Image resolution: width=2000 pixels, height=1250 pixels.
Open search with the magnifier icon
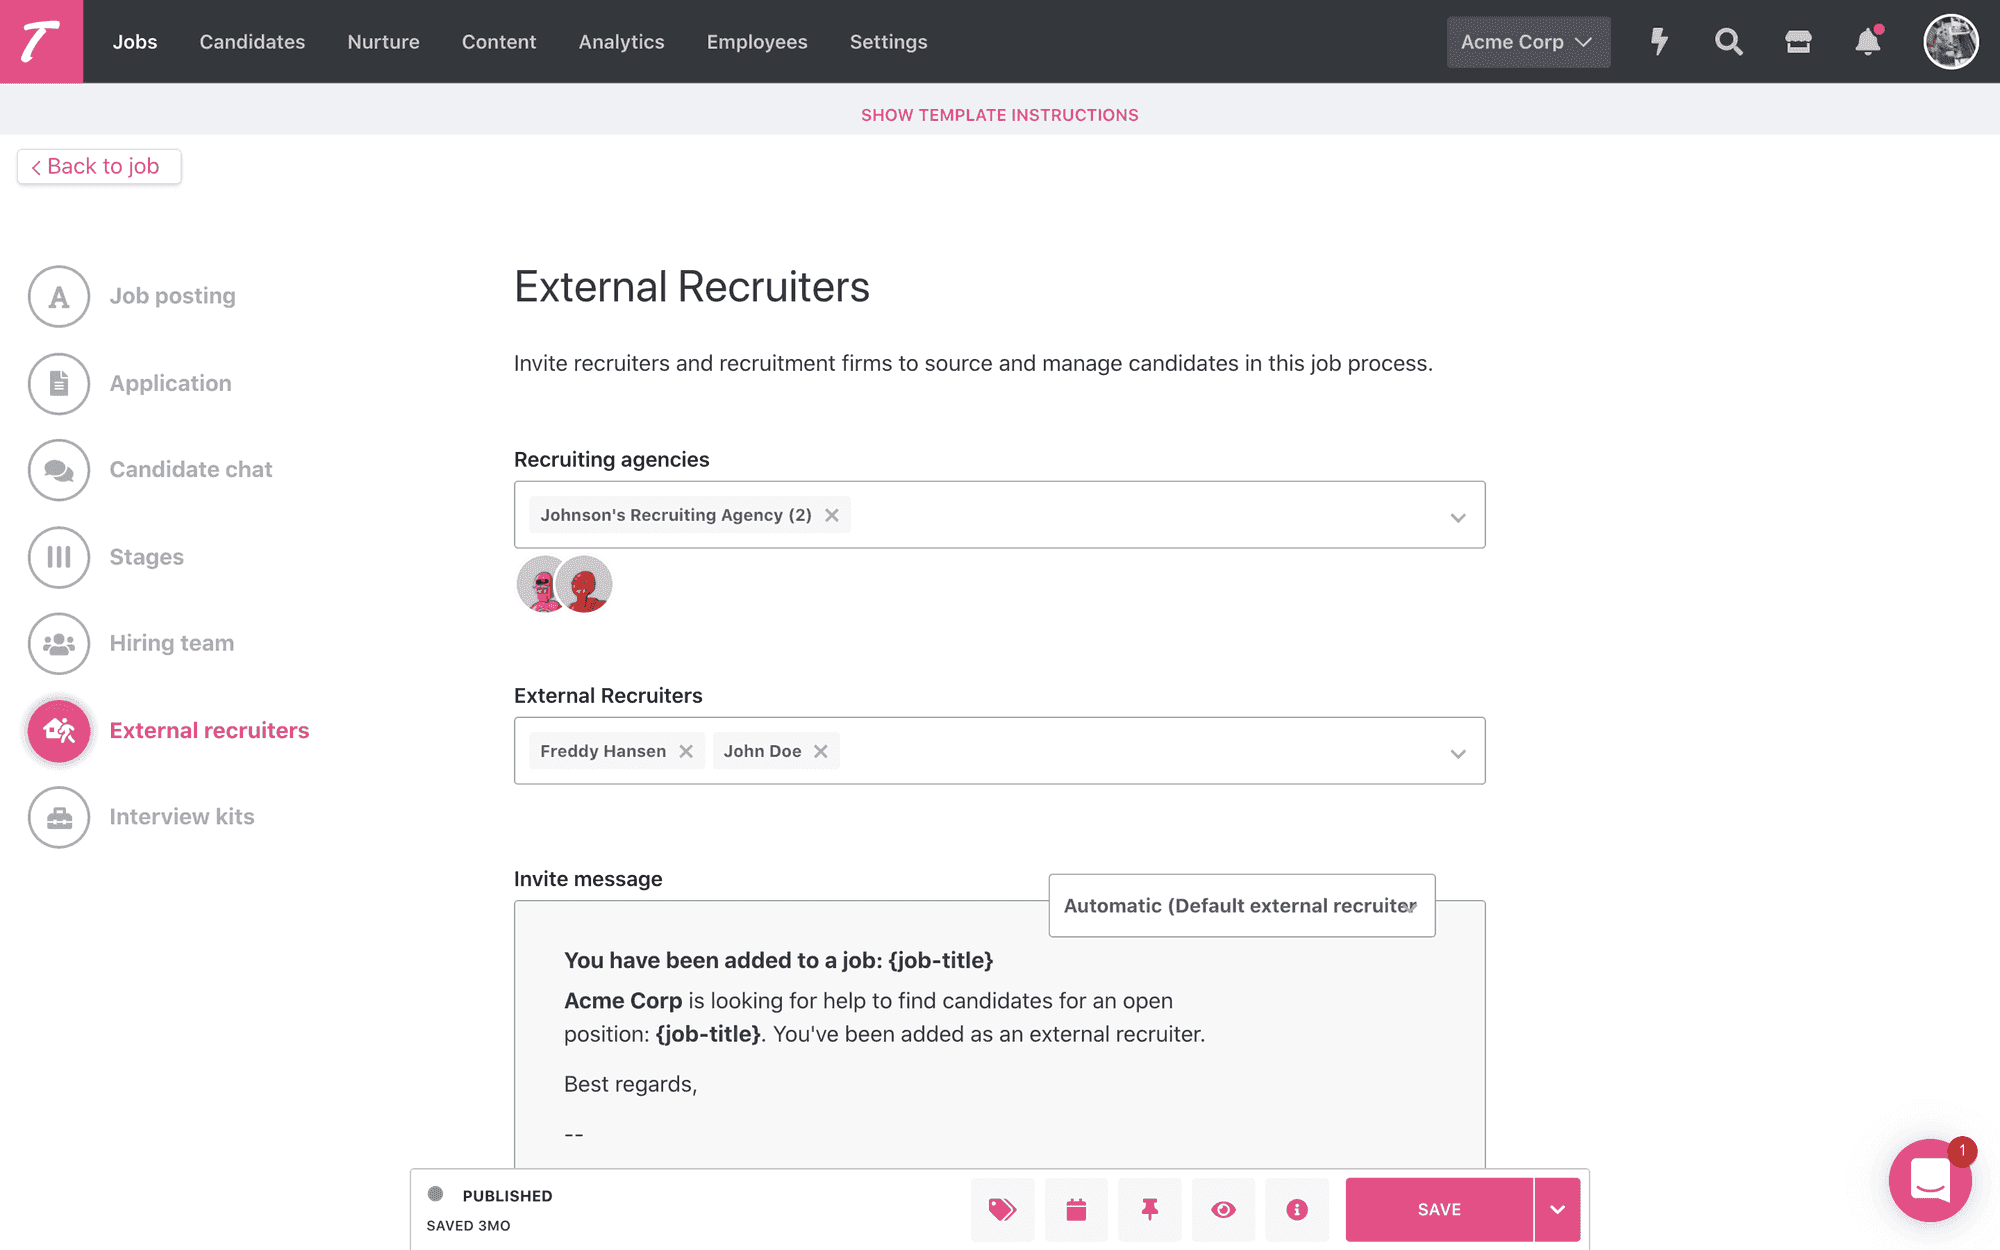(1728, 41)
